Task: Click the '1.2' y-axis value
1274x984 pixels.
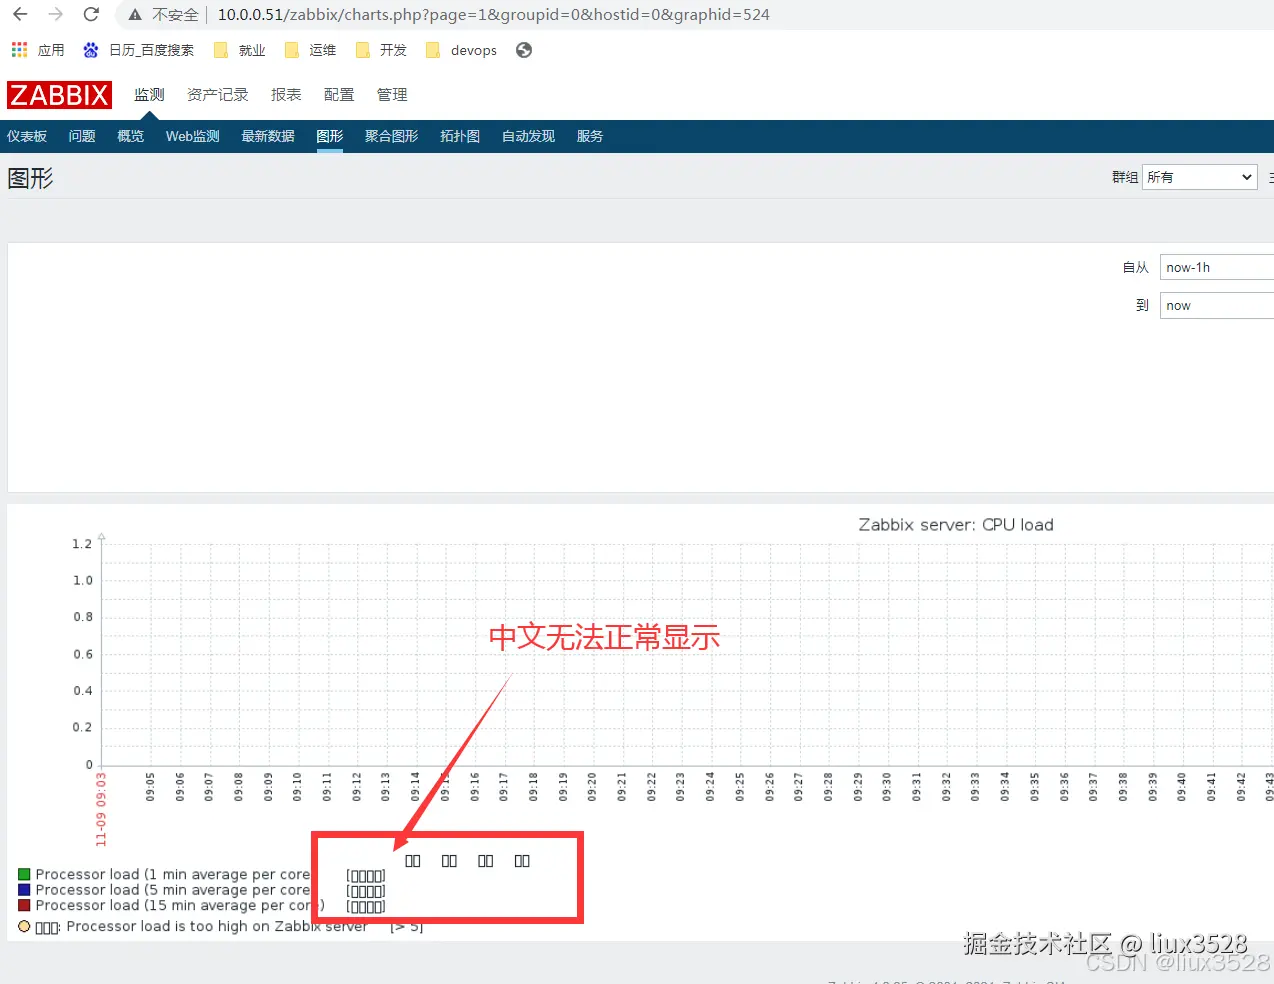Action: coord(82,544)
